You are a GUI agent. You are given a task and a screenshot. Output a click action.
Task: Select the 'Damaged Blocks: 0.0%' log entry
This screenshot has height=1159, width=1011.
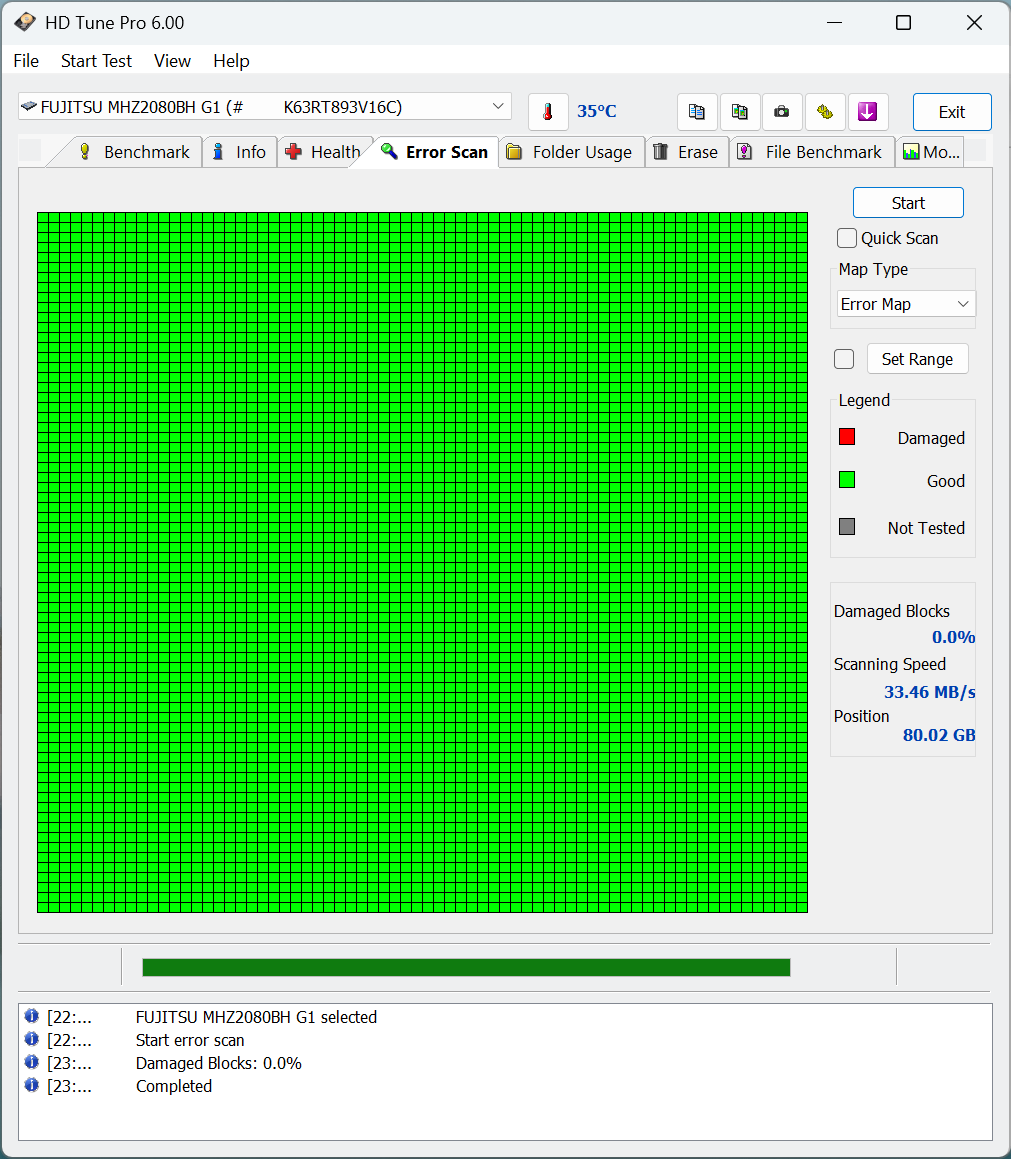tap(219, 1063)
